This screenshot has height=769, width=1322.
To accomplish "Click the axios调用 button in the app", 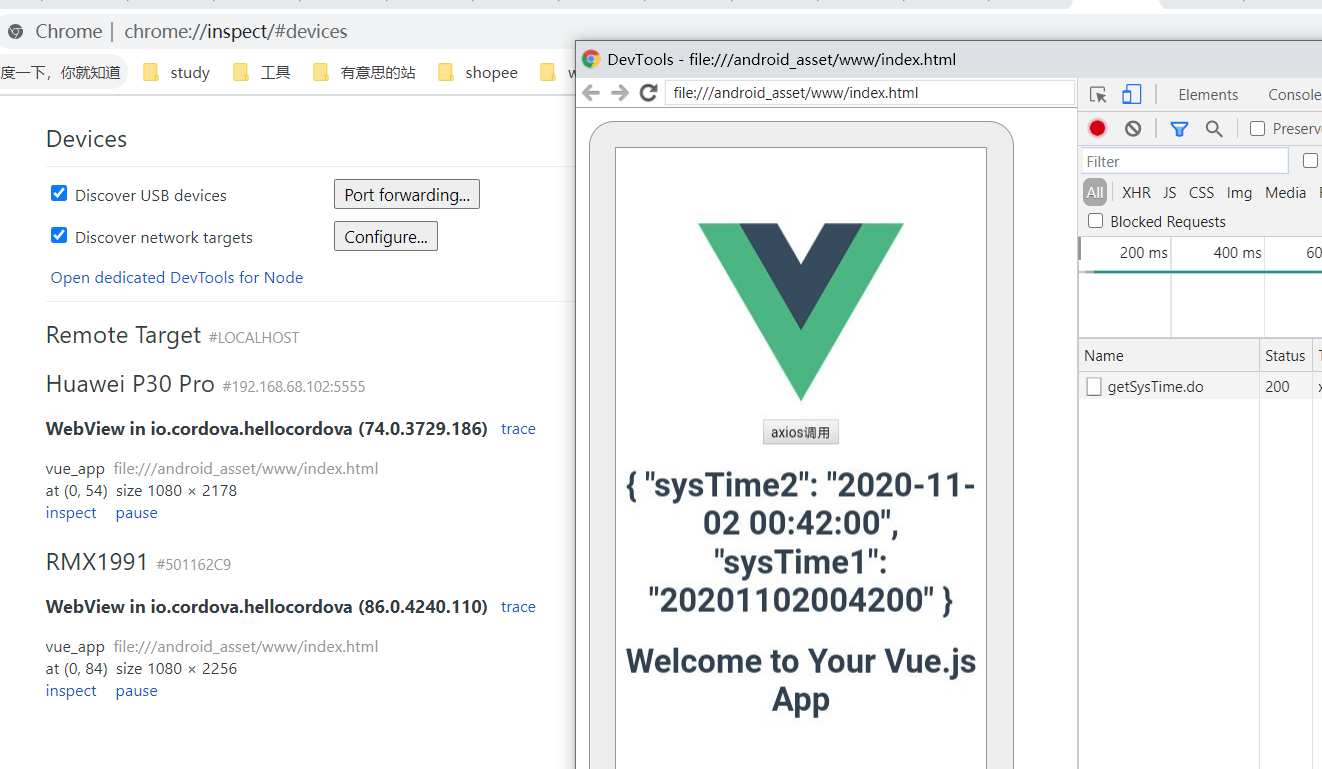I will click(801, 432).
